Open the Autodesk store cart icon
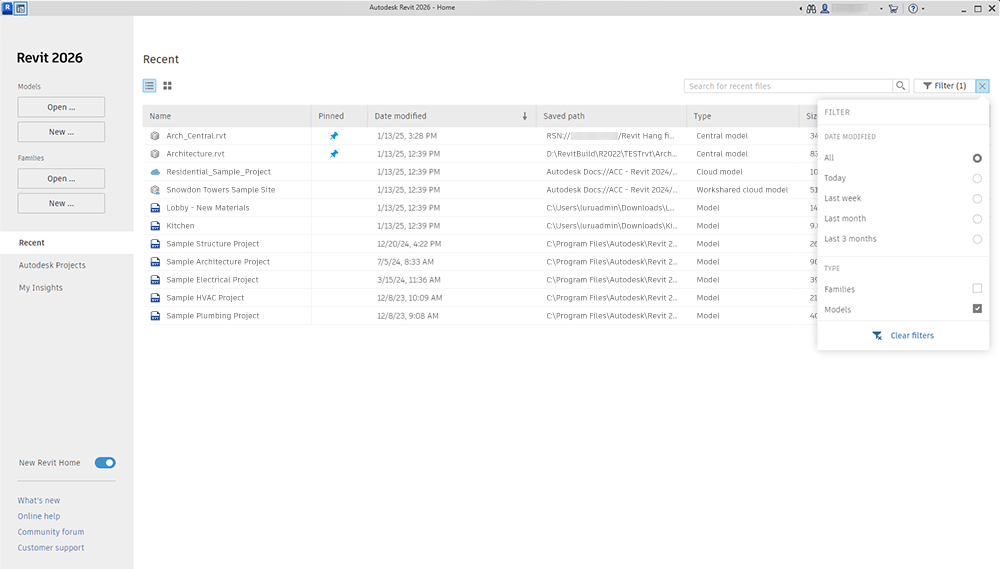 (893, 9)
